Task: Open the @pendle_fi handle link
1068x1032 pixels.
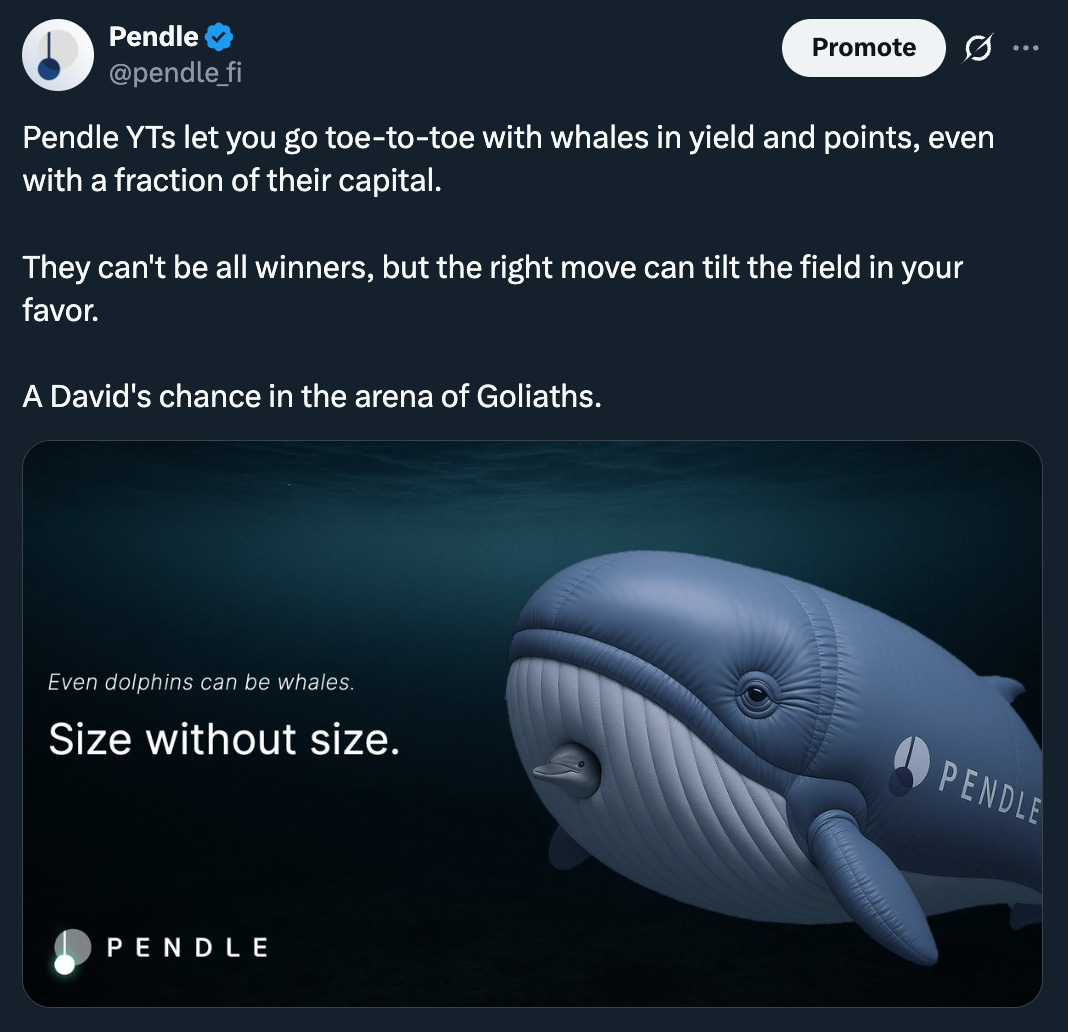Action: point(176,72)
